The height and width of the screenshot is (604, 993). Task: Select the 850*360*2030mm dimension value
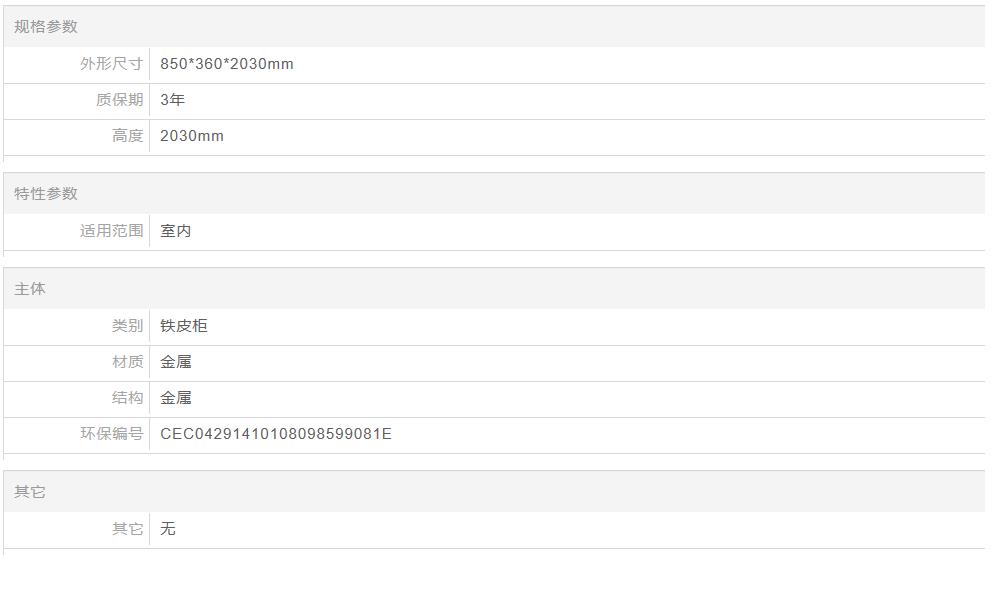[227, 64]
